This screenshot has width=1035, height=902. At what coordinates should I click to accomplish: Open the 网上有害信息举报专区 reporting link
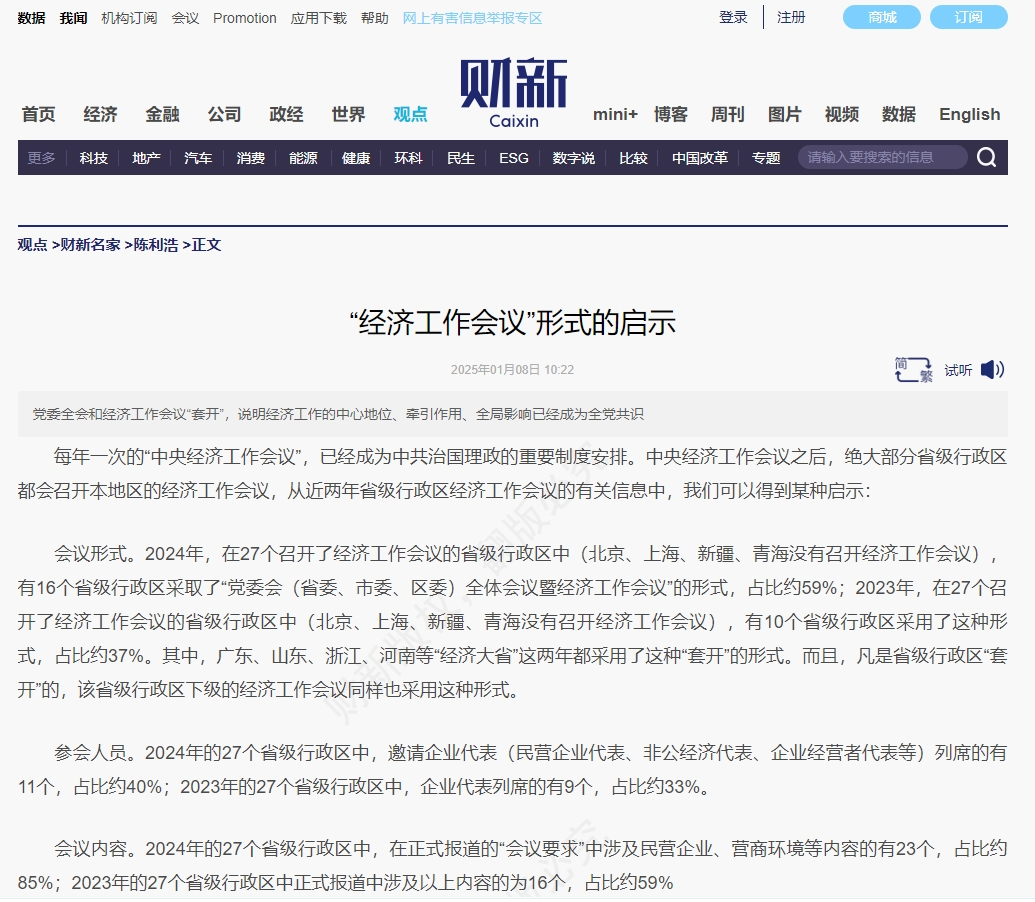[x=470, y=17]
